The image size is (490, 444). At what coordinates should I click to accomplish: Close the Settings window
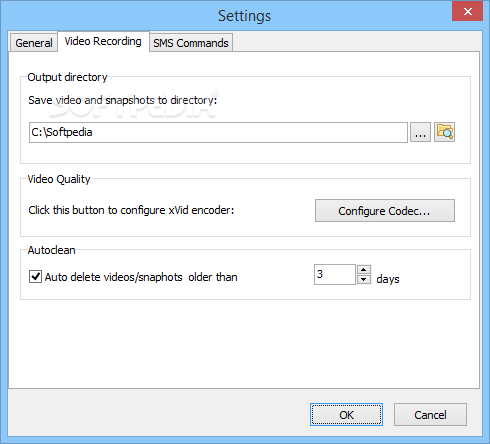click(x=467, y=11)
